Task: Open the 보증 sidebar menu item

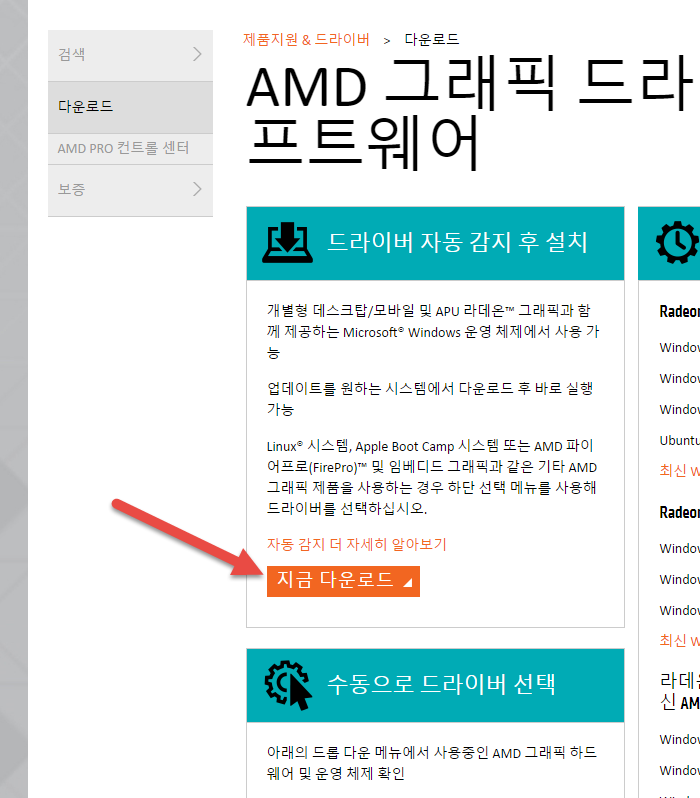Action: click(130, 190)
